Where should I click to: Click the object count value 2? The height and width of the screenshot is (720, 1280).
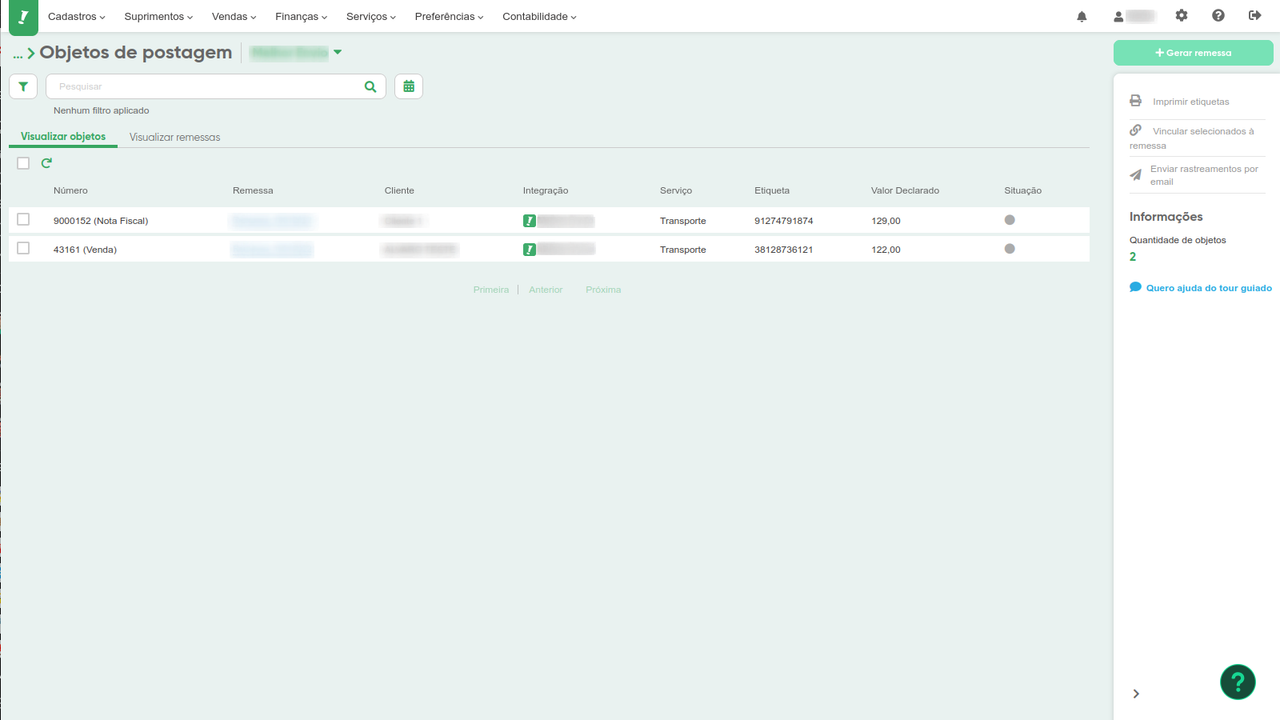[x=1133, y=257]
